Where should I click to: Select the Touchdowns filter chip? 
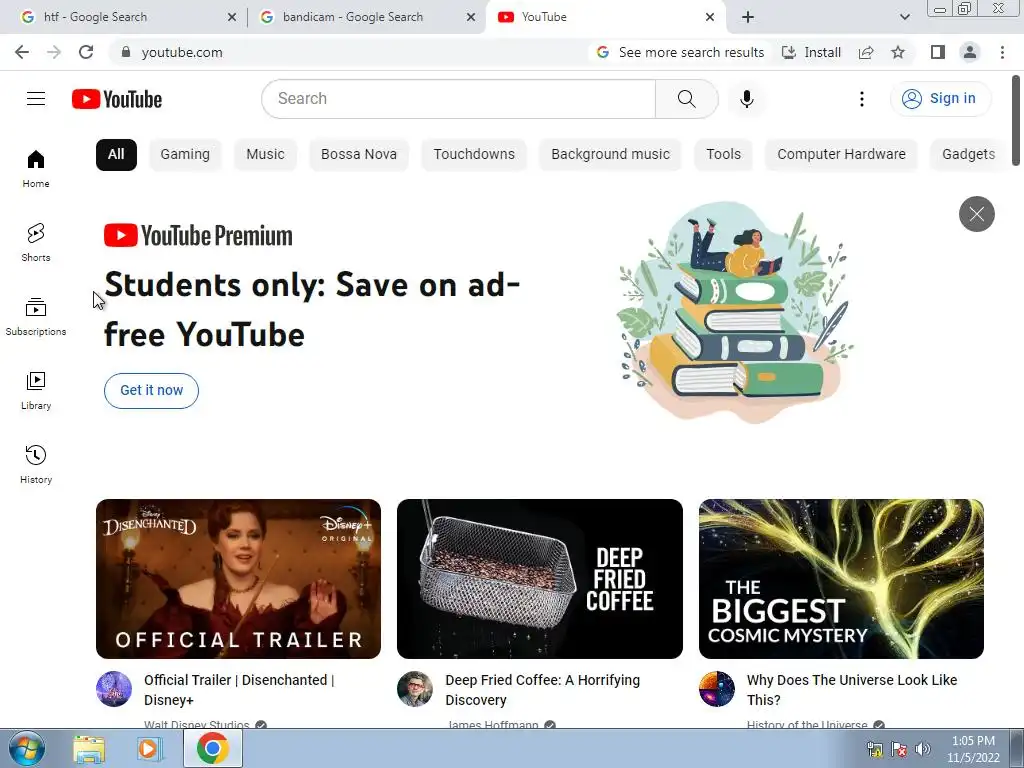tap(474, 155)
